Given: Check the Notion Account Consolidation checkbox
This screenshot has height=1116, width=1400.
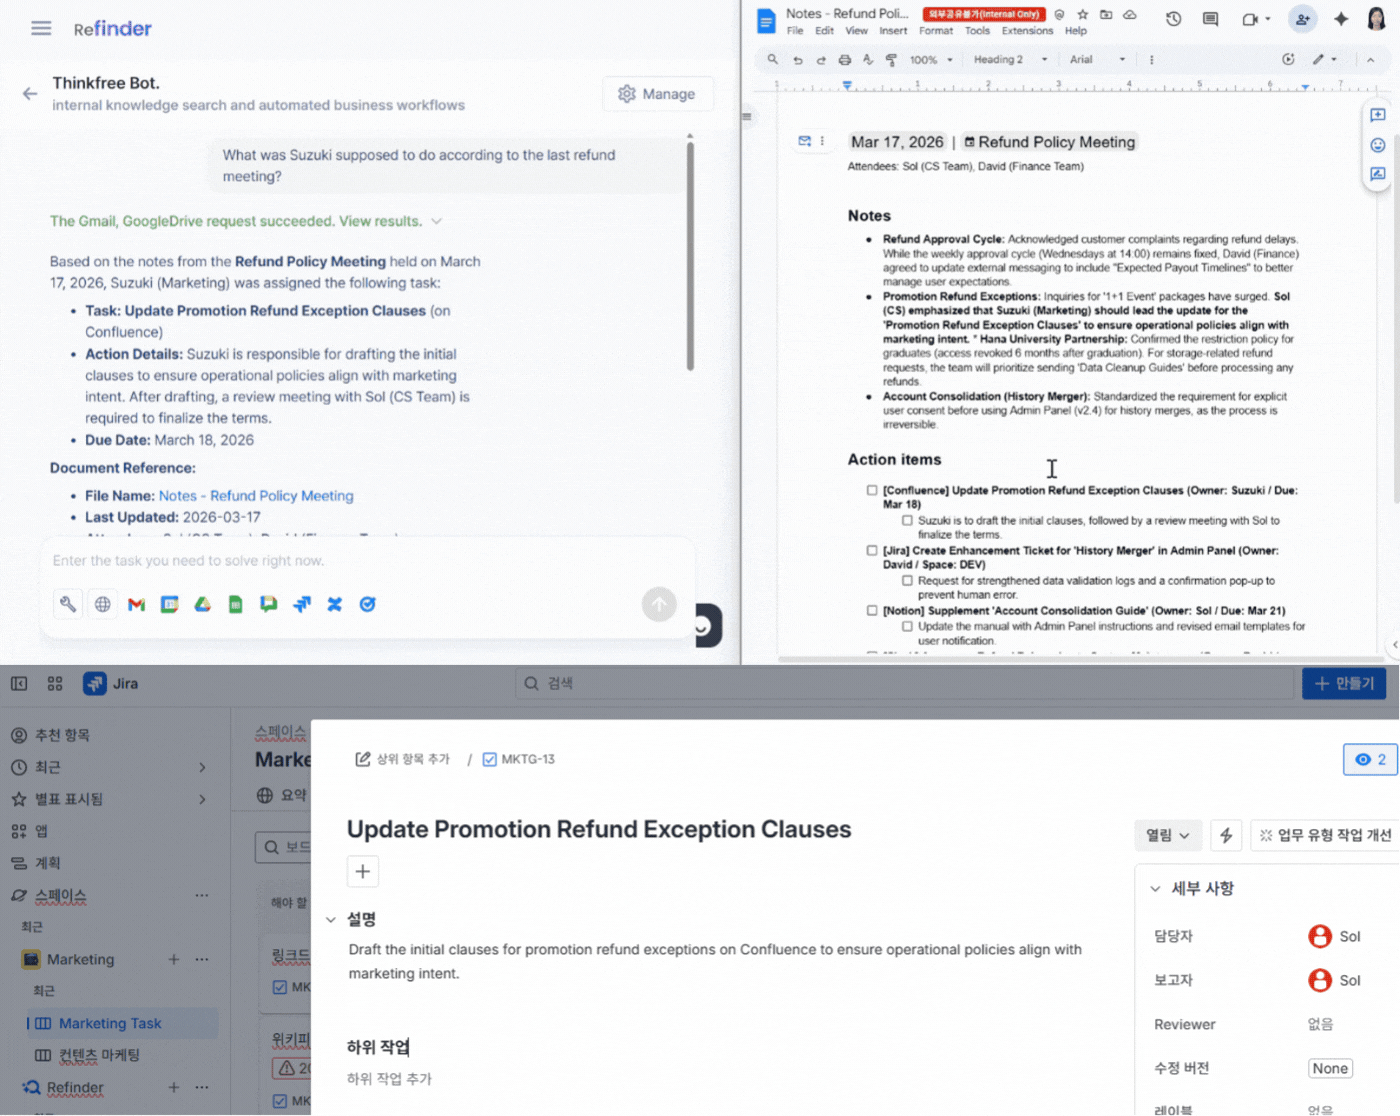Looking at the screenshot, I should click(871, 610).
